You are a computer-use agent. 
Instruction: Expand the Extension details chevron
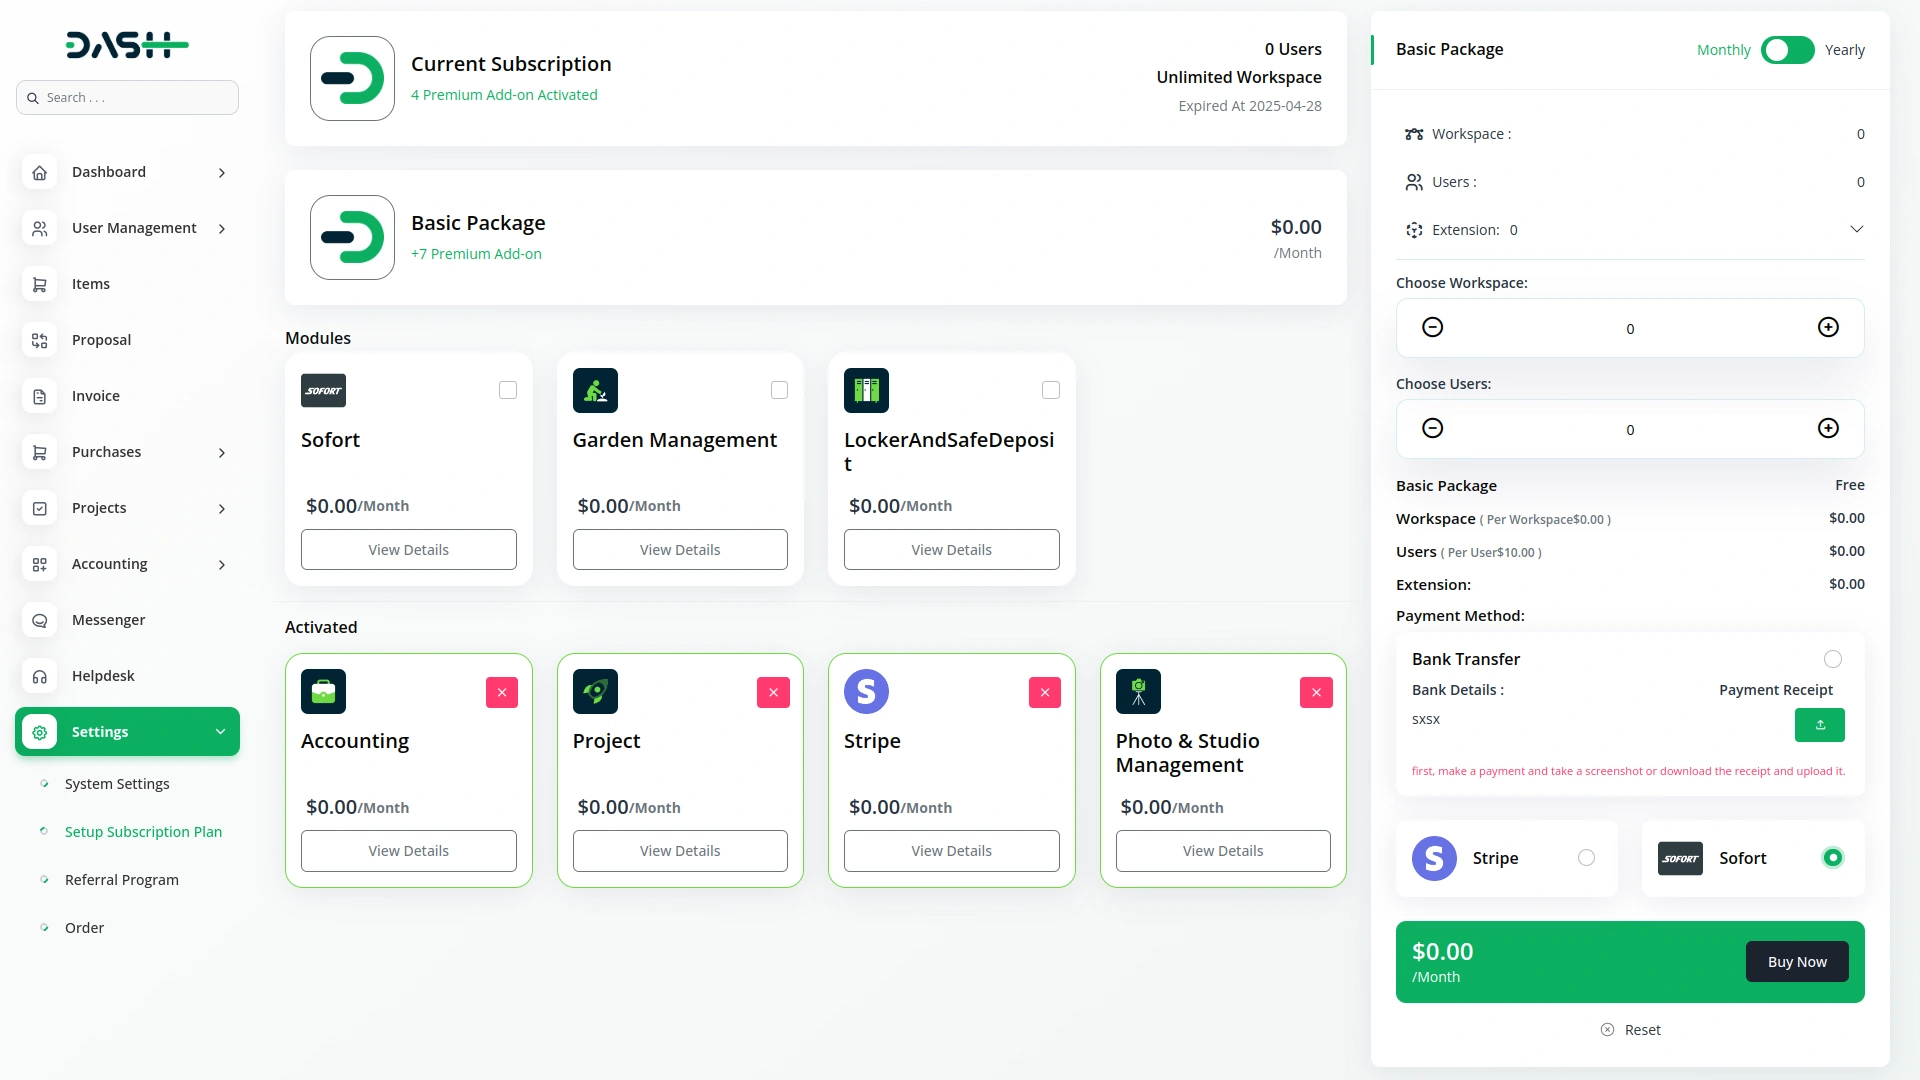[x=1856, y=230]
